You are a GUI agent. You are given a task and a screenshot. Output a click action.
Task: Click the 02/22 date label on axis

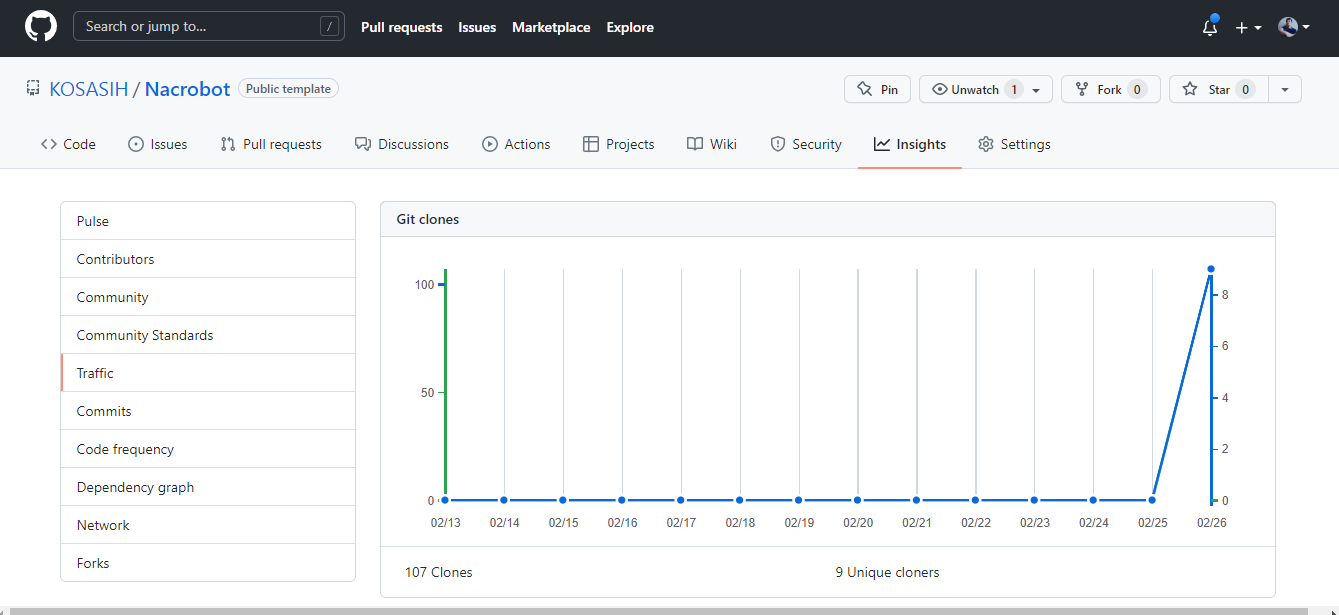976,523
